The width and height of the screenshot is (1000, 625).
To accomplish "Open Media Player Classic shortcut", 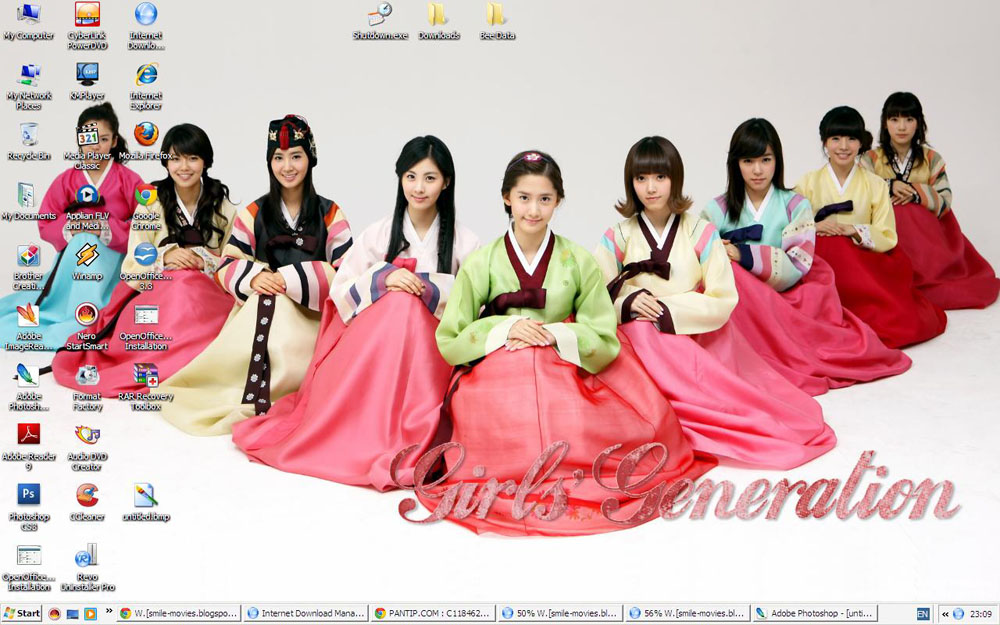I will click(87, 146).
